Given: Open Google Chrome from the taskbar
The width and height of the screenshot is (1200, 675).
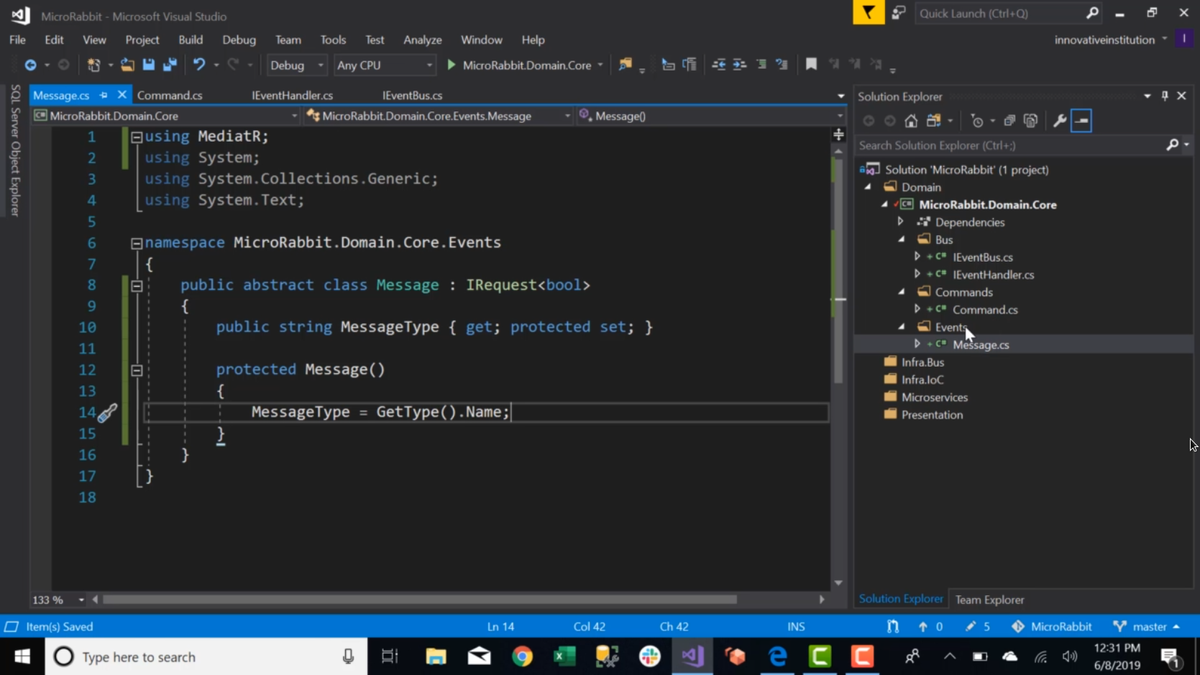Looking at the screenshot, I should (x=522, y=656).
